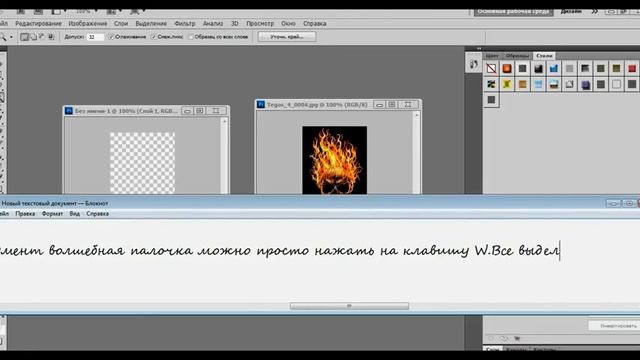Open Notepad's Вид menu
The width and height of the screenshot is (640, 360).
coord(74,213)
